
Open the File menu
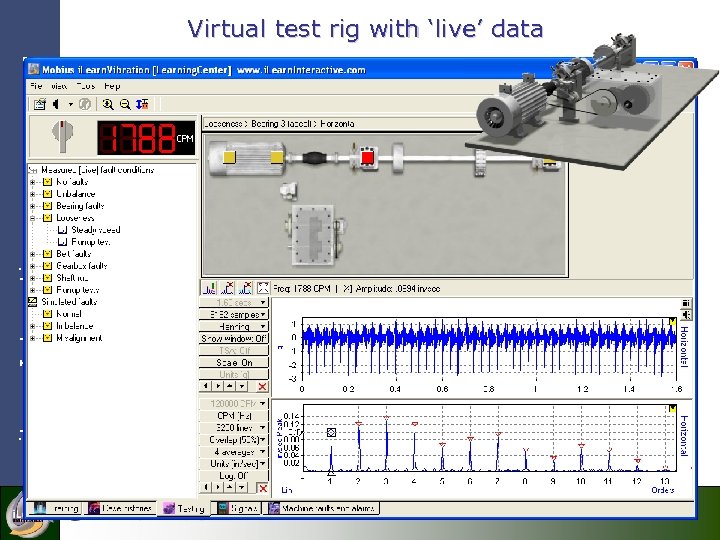(x=36, y=86)
